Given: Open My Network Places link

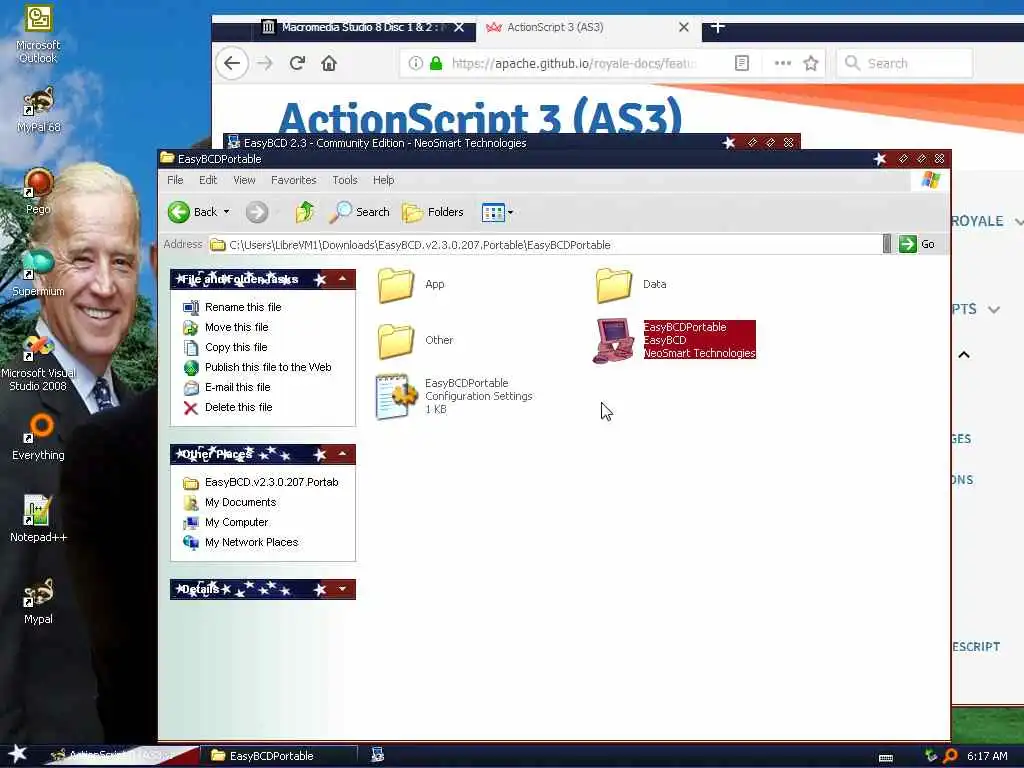Looking at the screenshot, I should (x=241, y=542).
